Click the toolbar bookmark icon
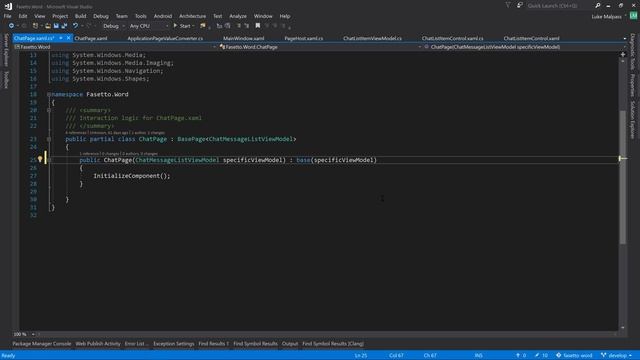The image size is (640, 360). click(x=258, y=26)
